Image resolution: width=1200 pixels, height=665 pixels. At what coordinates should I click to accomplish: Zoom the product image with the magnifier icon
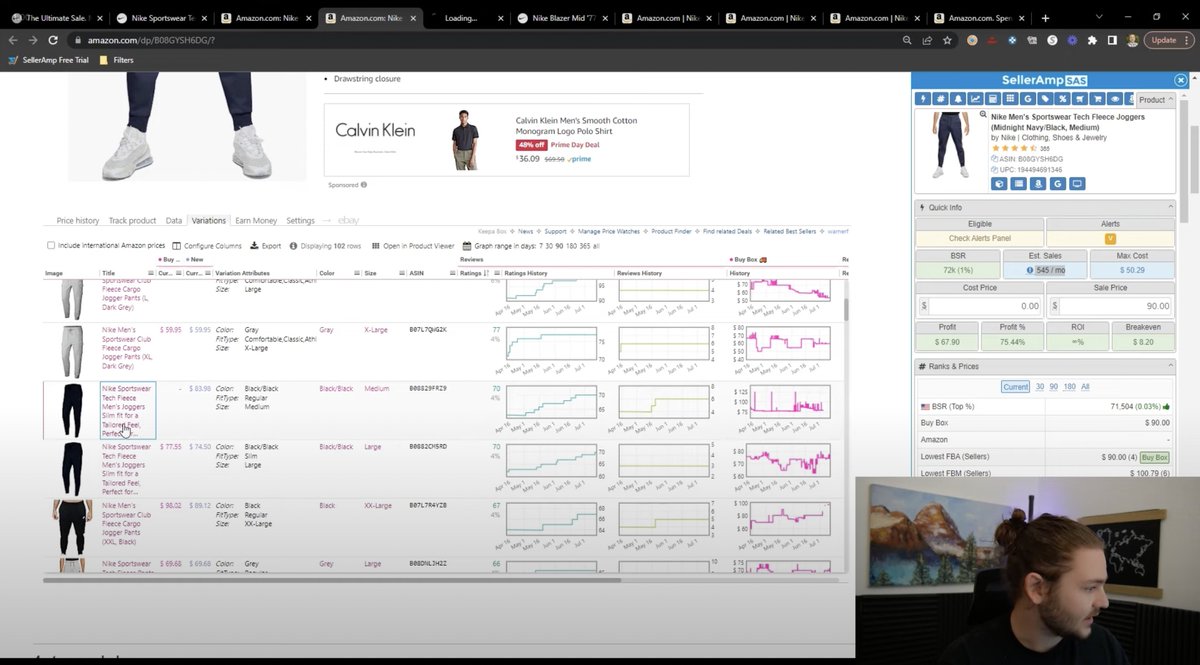[983, 114]
